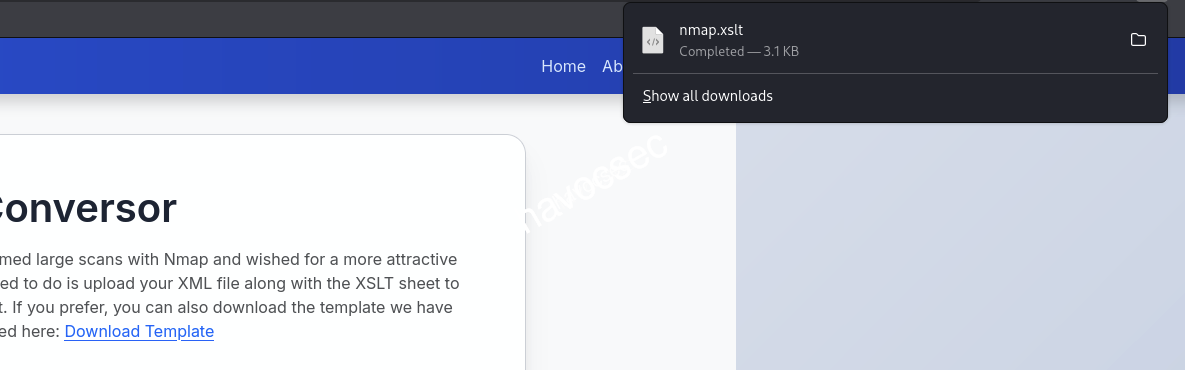
Task: Open the folder containing nmap.xslt
Action: 1137,40
